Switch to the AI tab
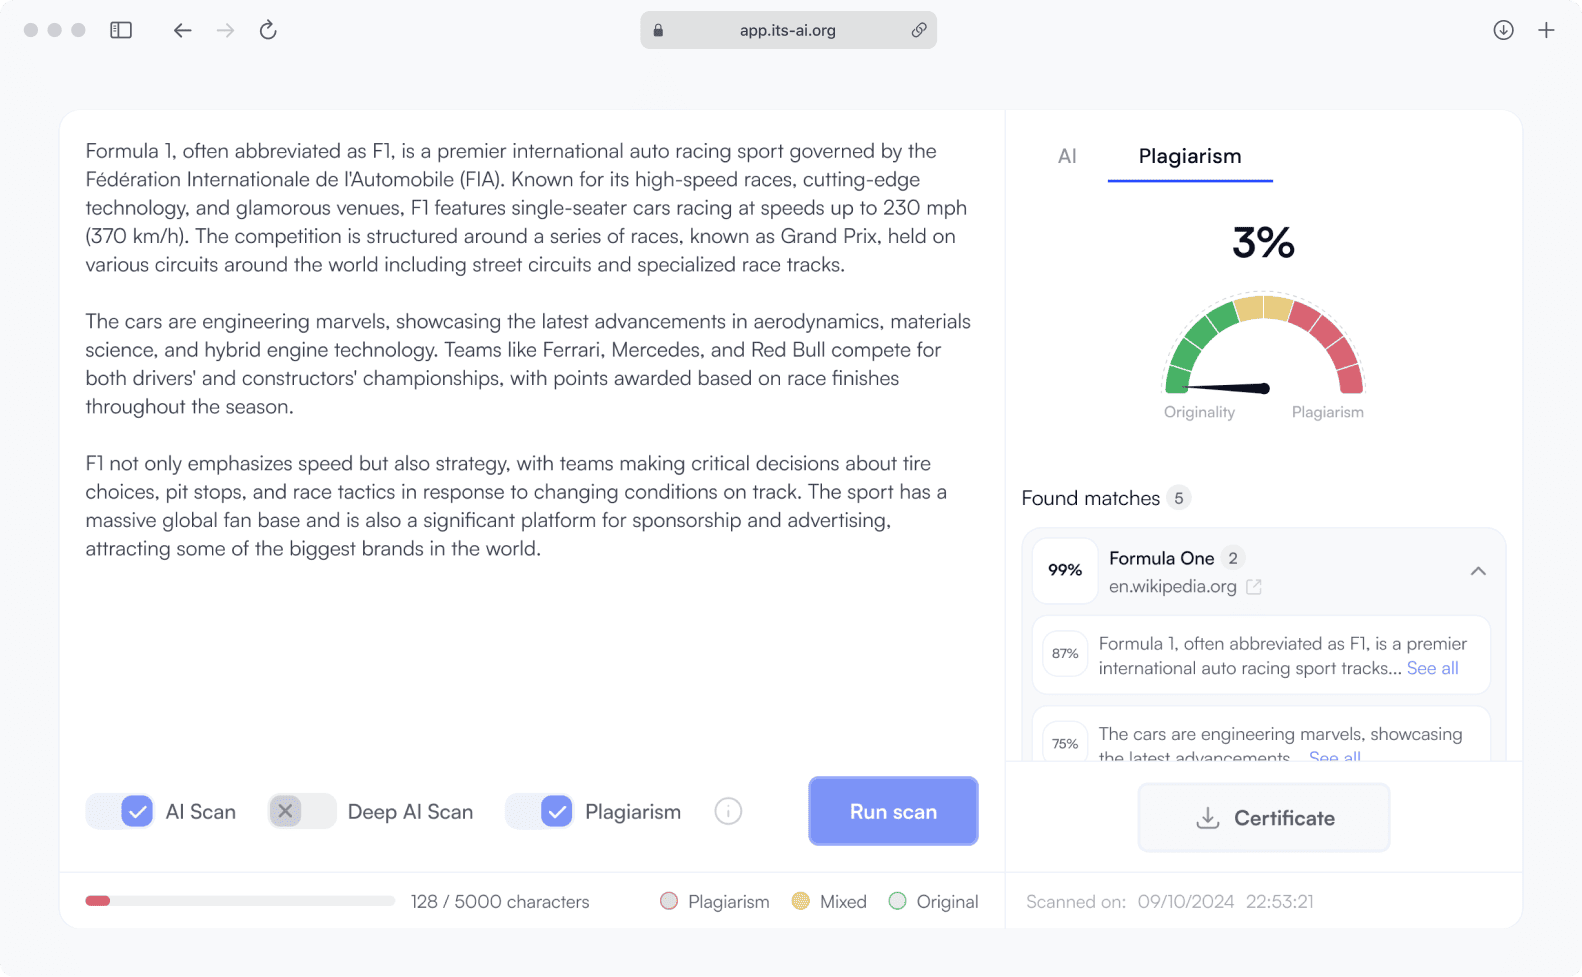The image size is (1582, 977). point(1067,156)
